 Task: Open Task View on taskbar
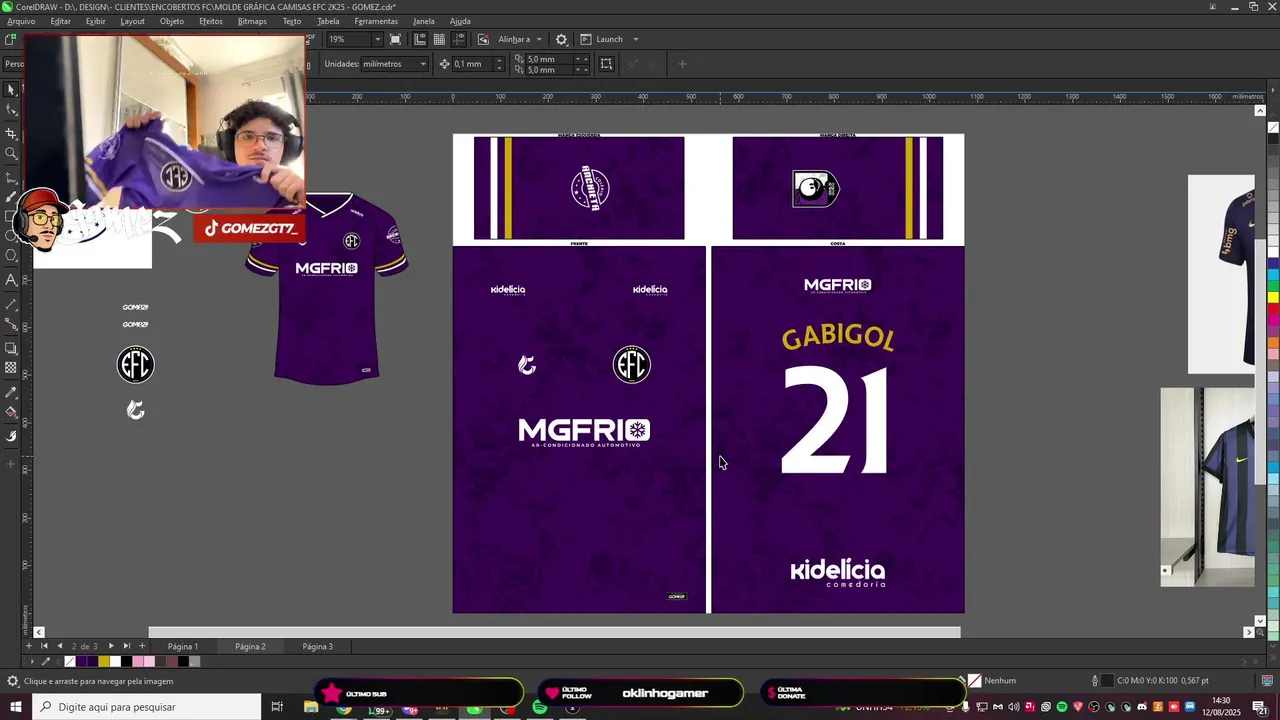point(277,707)
